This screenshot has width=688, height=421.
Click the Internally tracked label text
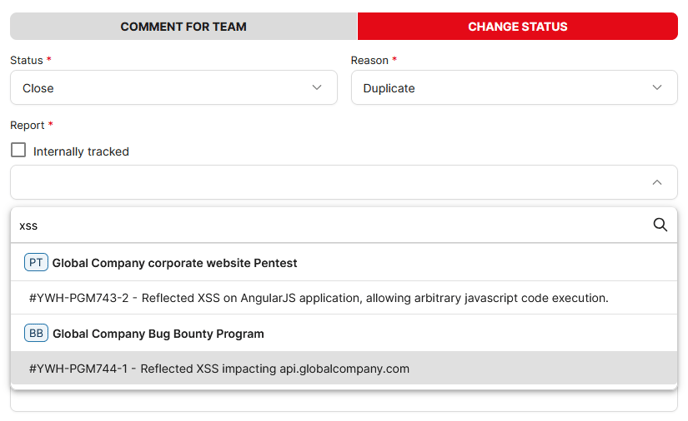pos(81,151)
